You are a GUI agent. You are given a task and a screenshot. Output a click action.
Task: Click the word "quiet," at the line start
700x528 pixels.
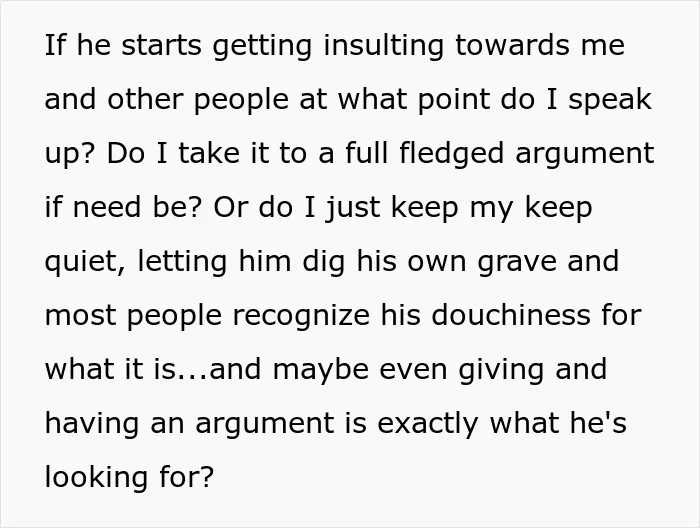(85, 262)
